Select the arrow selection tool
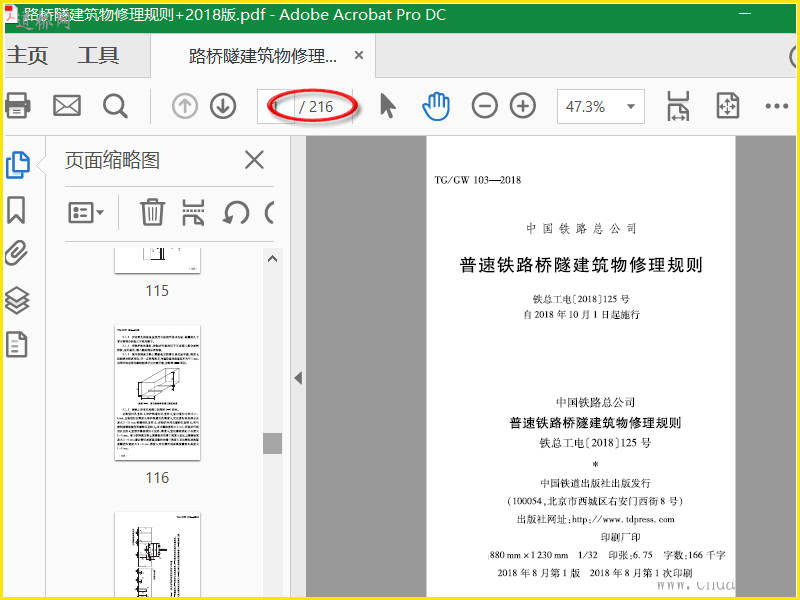800x600 pixels. tap(388, 106)
